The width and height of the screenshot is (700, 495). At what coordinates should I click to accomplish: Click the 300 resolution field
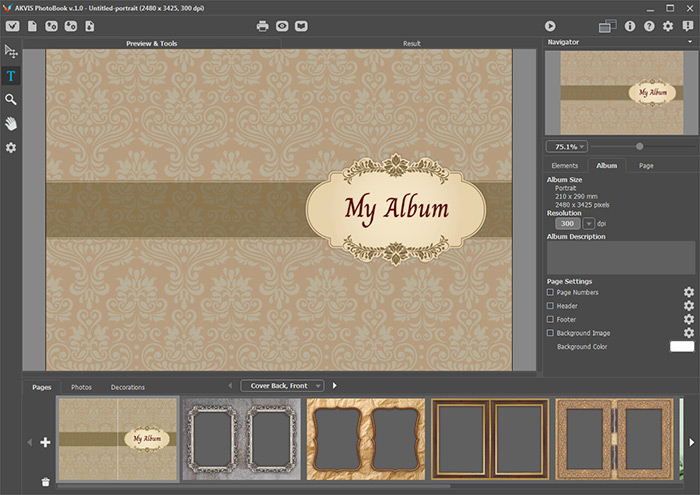[x=567, y=223]
